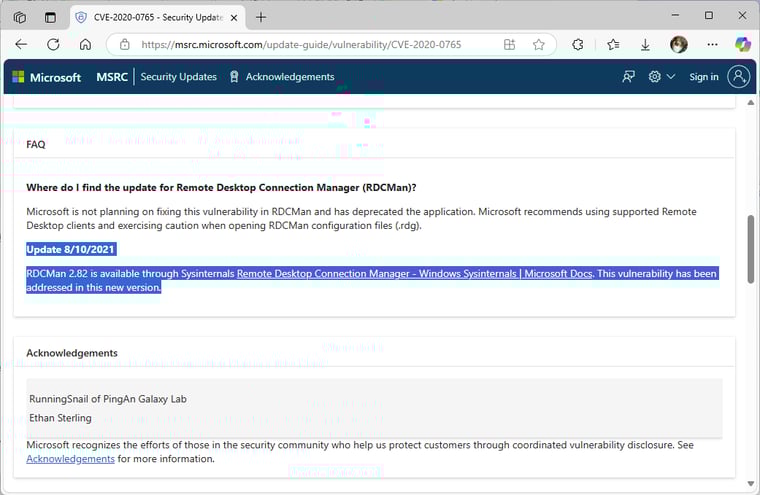Click the RDCMan update question heading

(x=221, y=188)
